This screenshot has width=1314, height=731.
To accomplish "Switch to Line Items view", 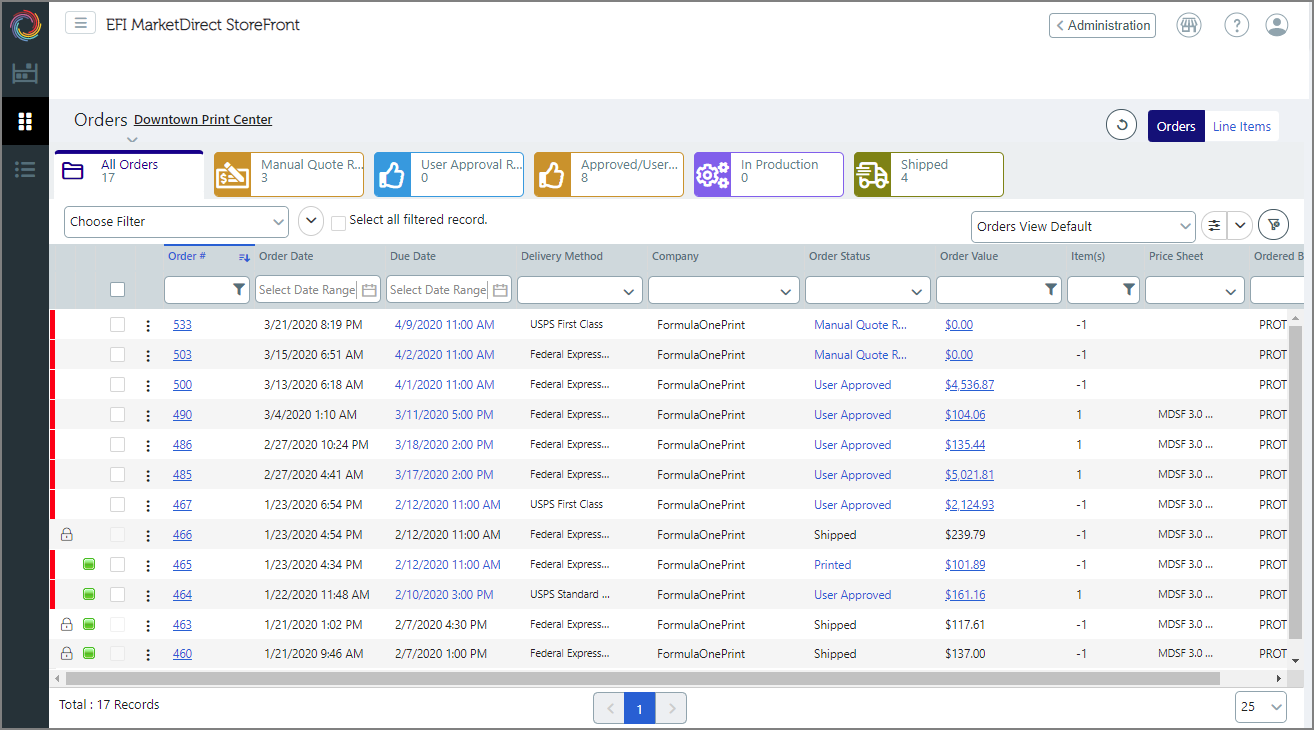I will (x=1242, y=126).
